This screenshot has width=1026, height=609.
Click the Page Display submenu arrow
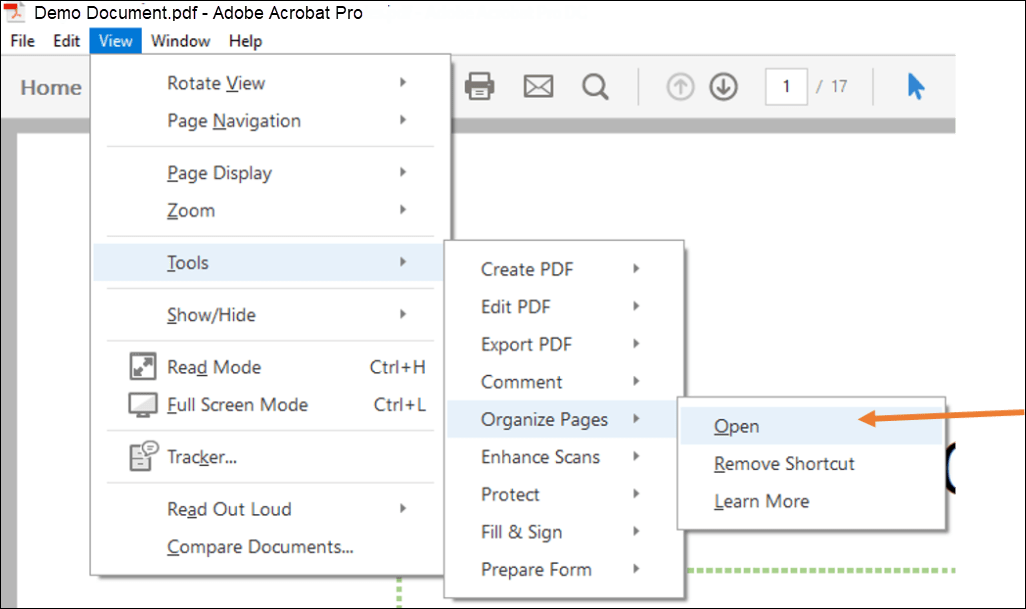coord(403,172)
